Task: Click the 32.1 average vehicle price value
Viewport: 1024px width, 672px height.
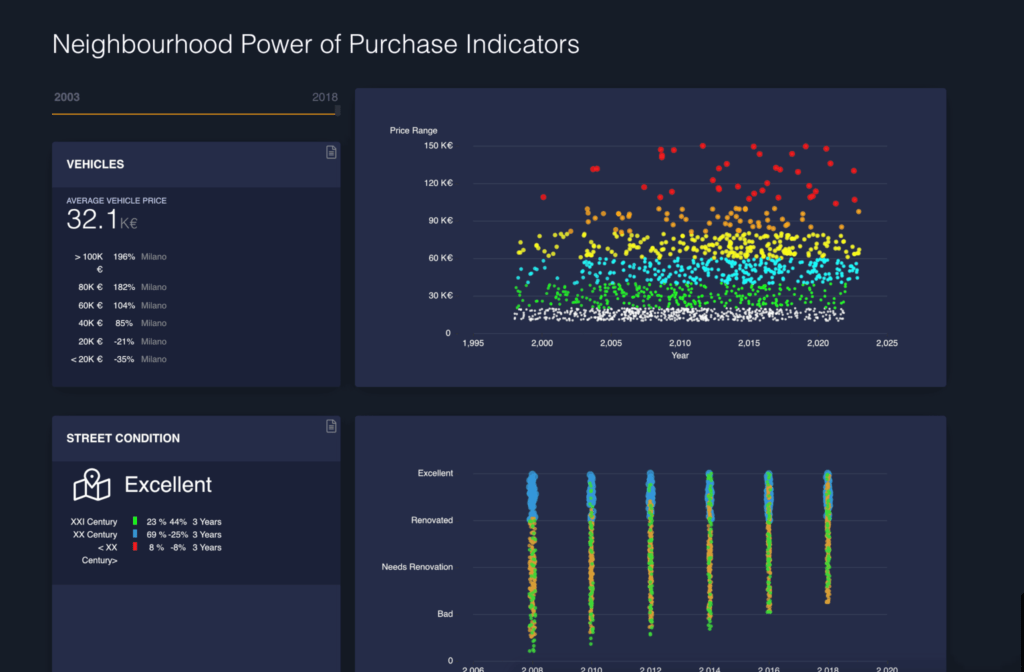Action: pos(92,220)
